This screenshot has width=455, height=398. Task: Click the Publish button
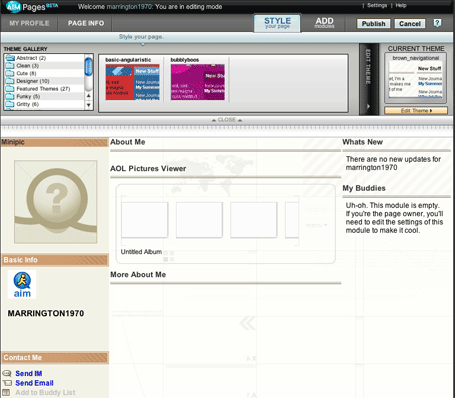[373, 24]
